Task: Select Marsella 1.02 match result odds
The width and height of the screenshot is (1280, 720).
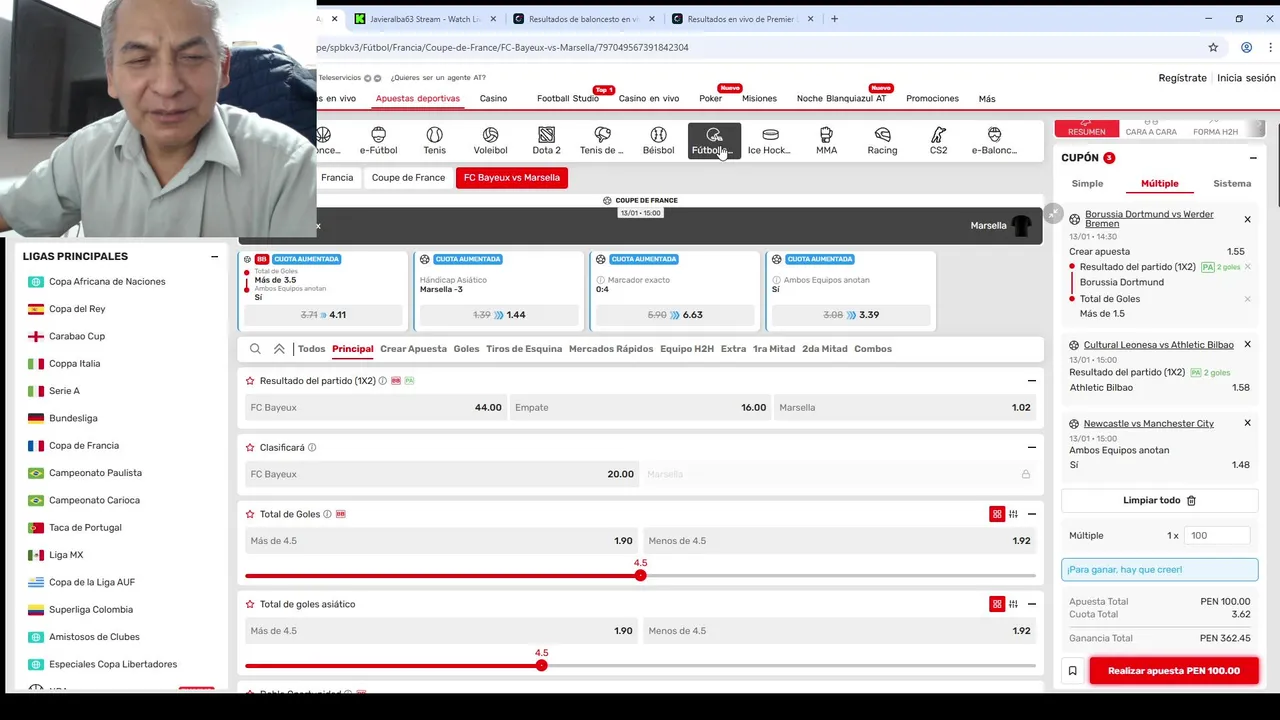Action: click(x=904, y=407)
